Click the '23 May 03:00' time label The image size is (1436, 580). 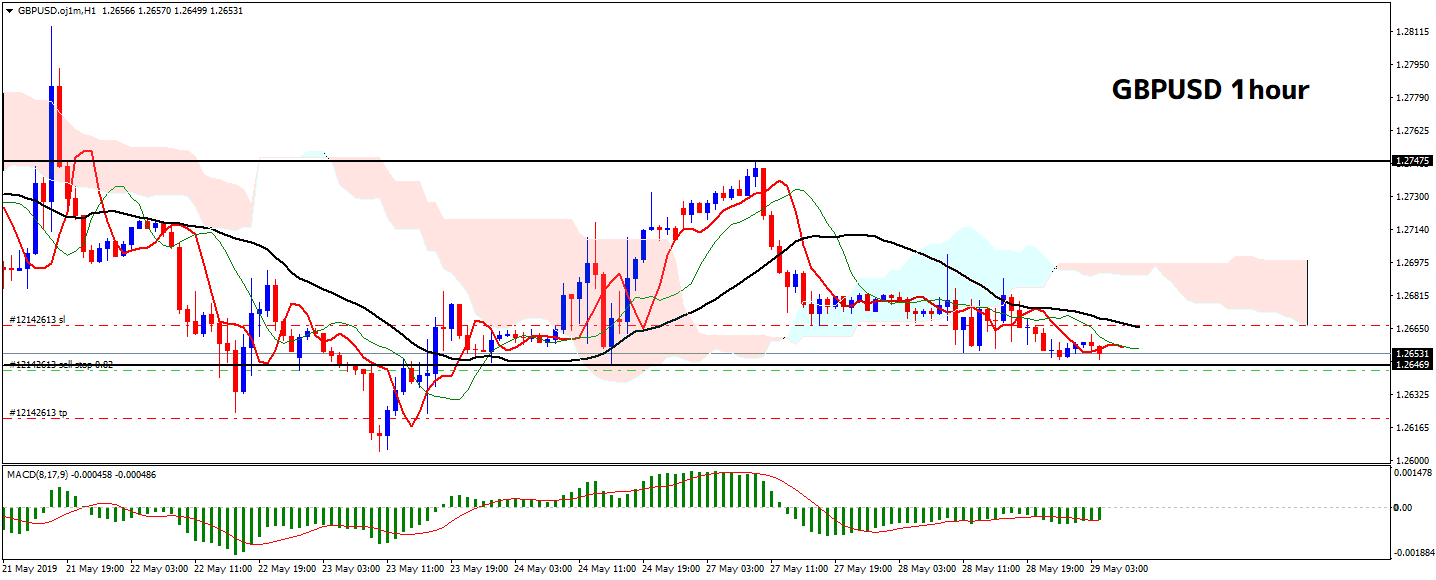[352, 569]
